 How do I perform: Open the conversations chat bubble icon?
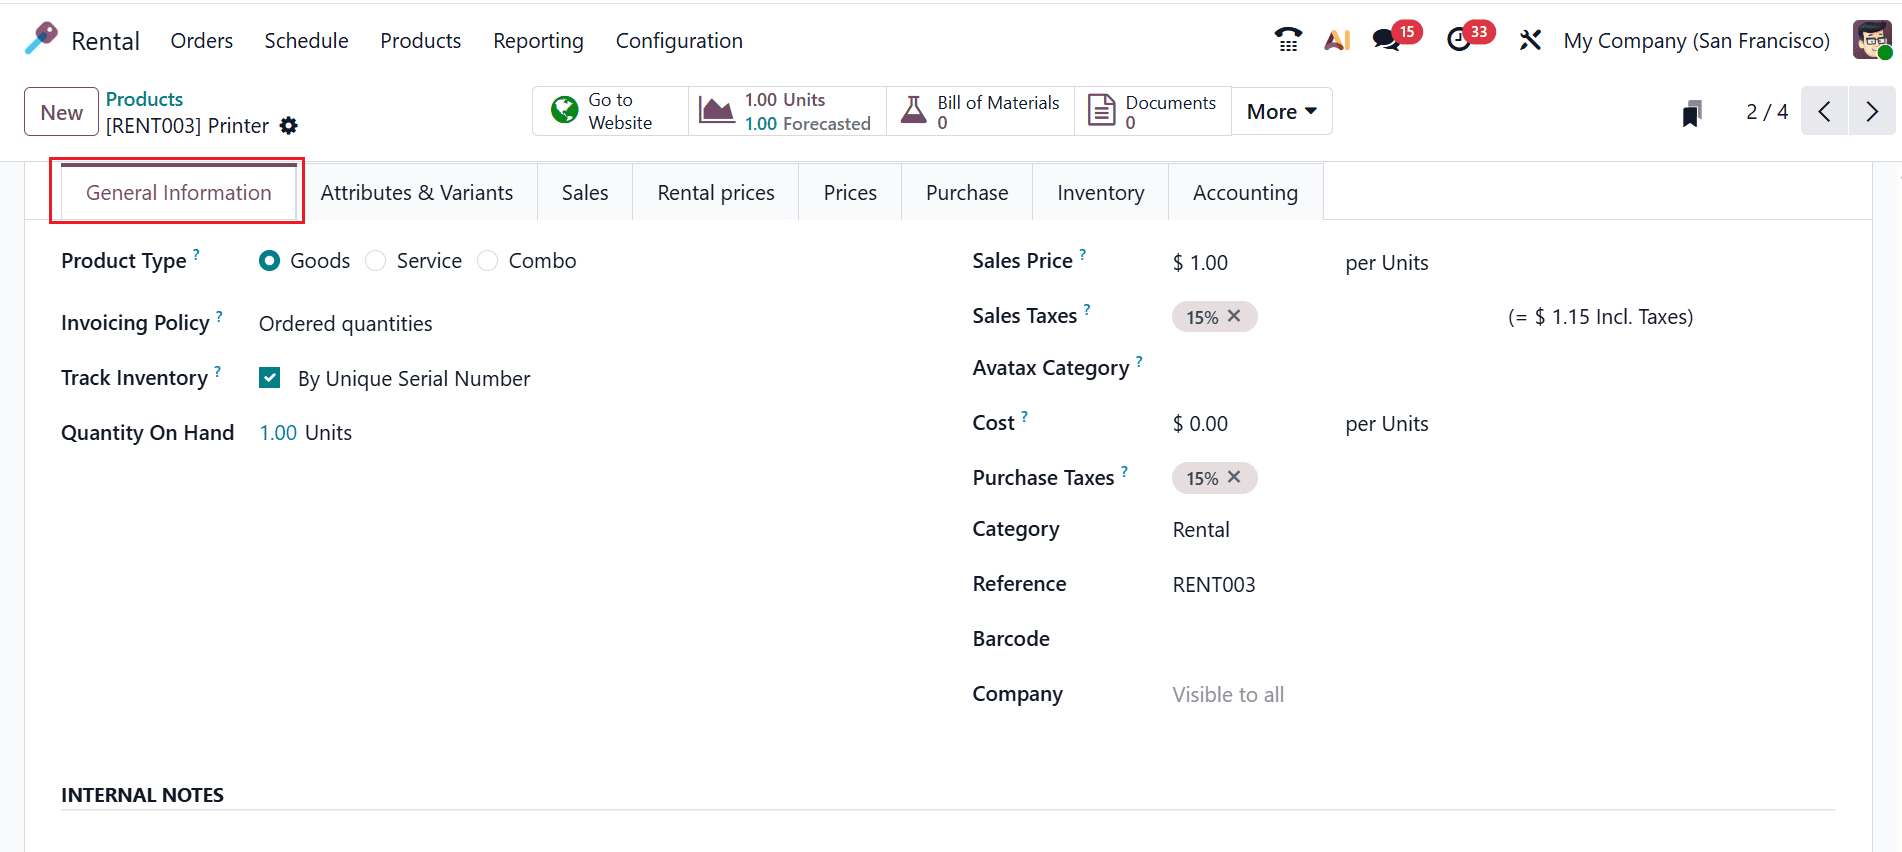click(x=1386, y=40)
